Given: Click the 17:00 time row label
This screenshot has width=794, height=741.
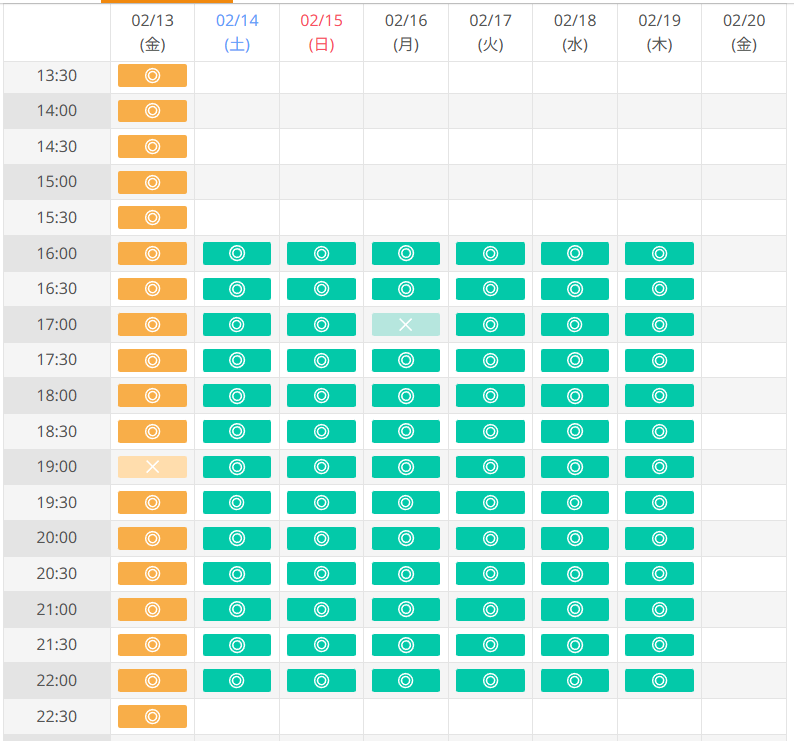Looking at the screenshot, I should click(x=56, y=325).
